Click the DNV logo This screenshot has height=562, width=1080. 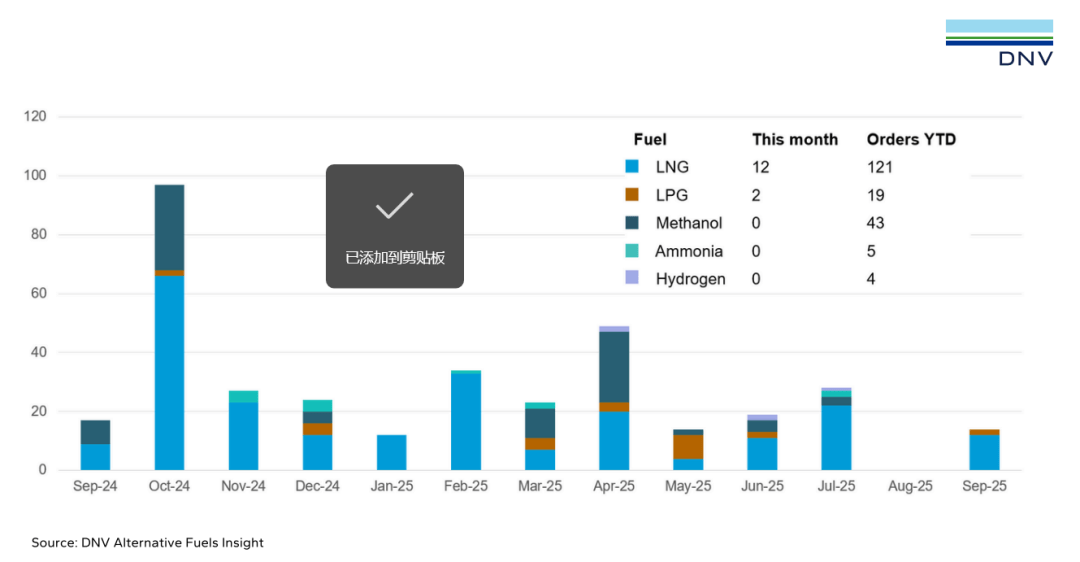click(x=999, y=42)
